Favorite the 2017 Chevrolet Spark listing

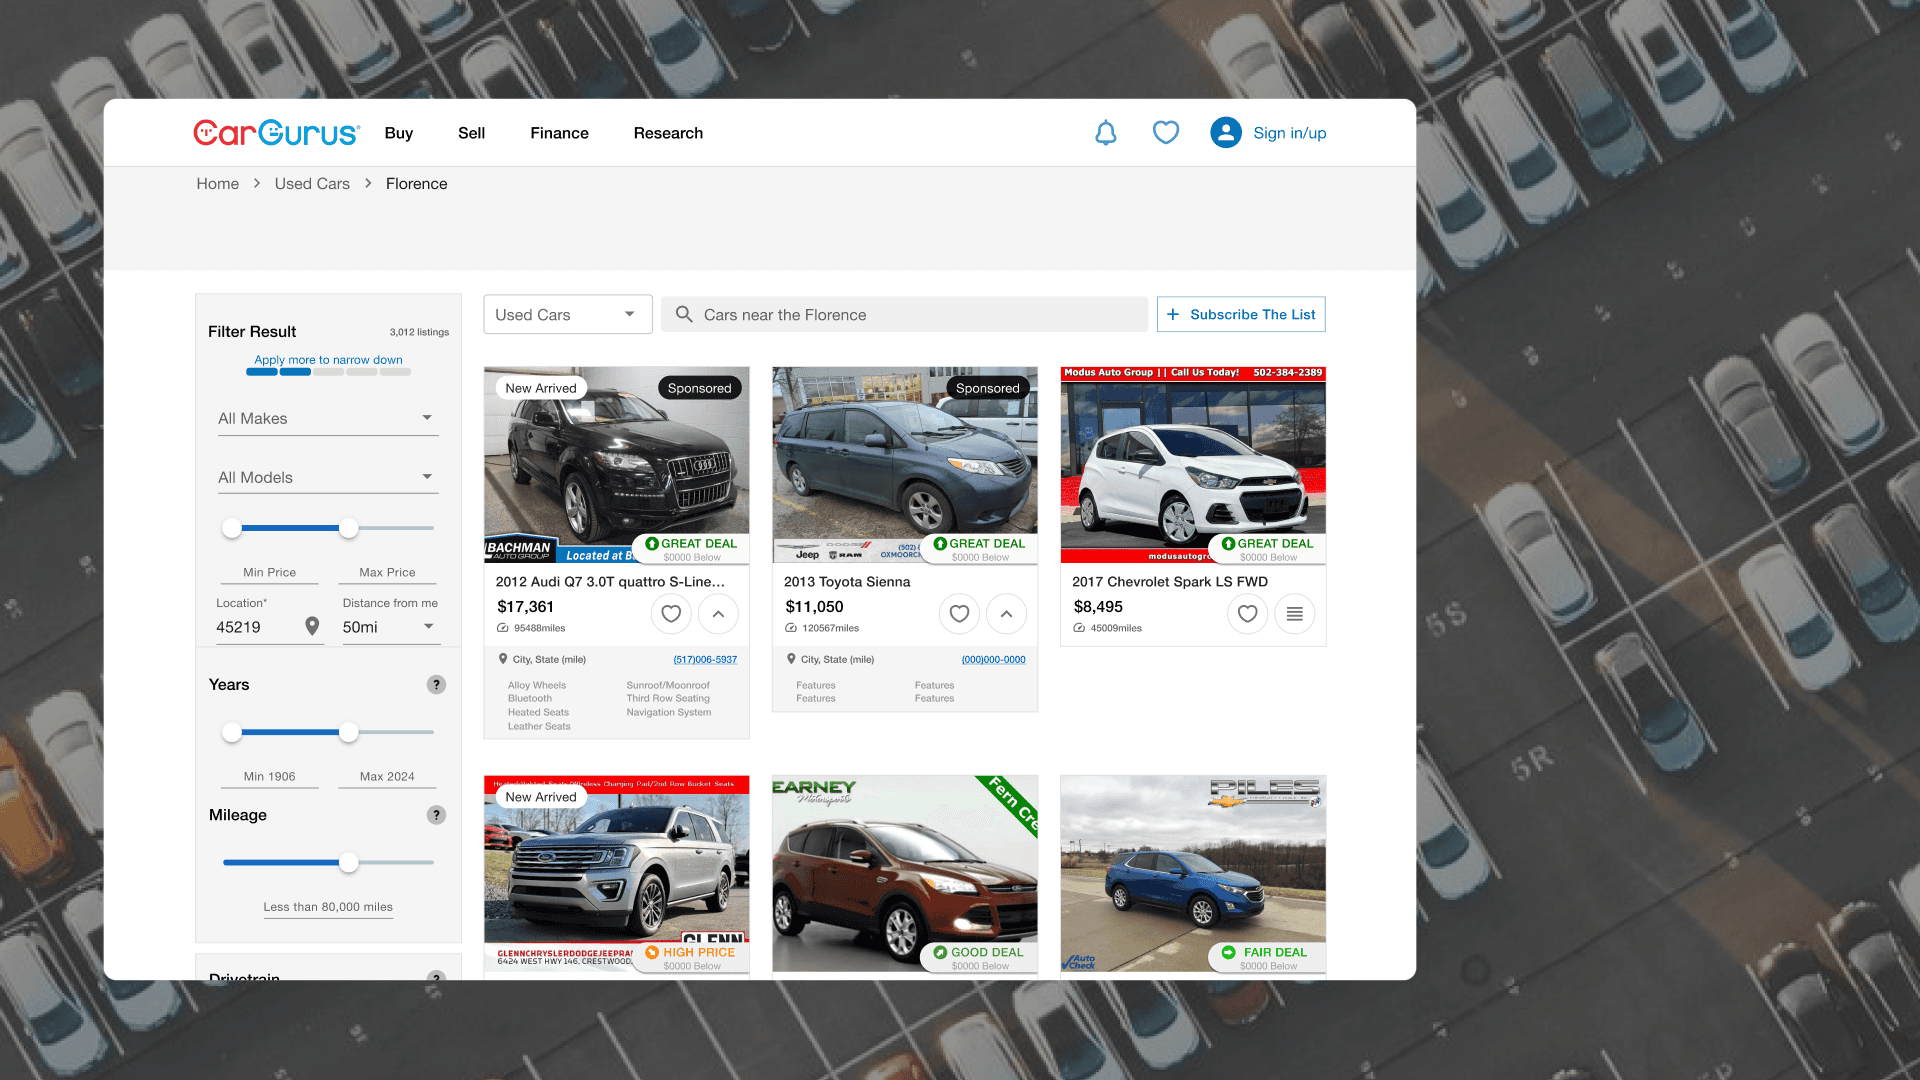1247,614
